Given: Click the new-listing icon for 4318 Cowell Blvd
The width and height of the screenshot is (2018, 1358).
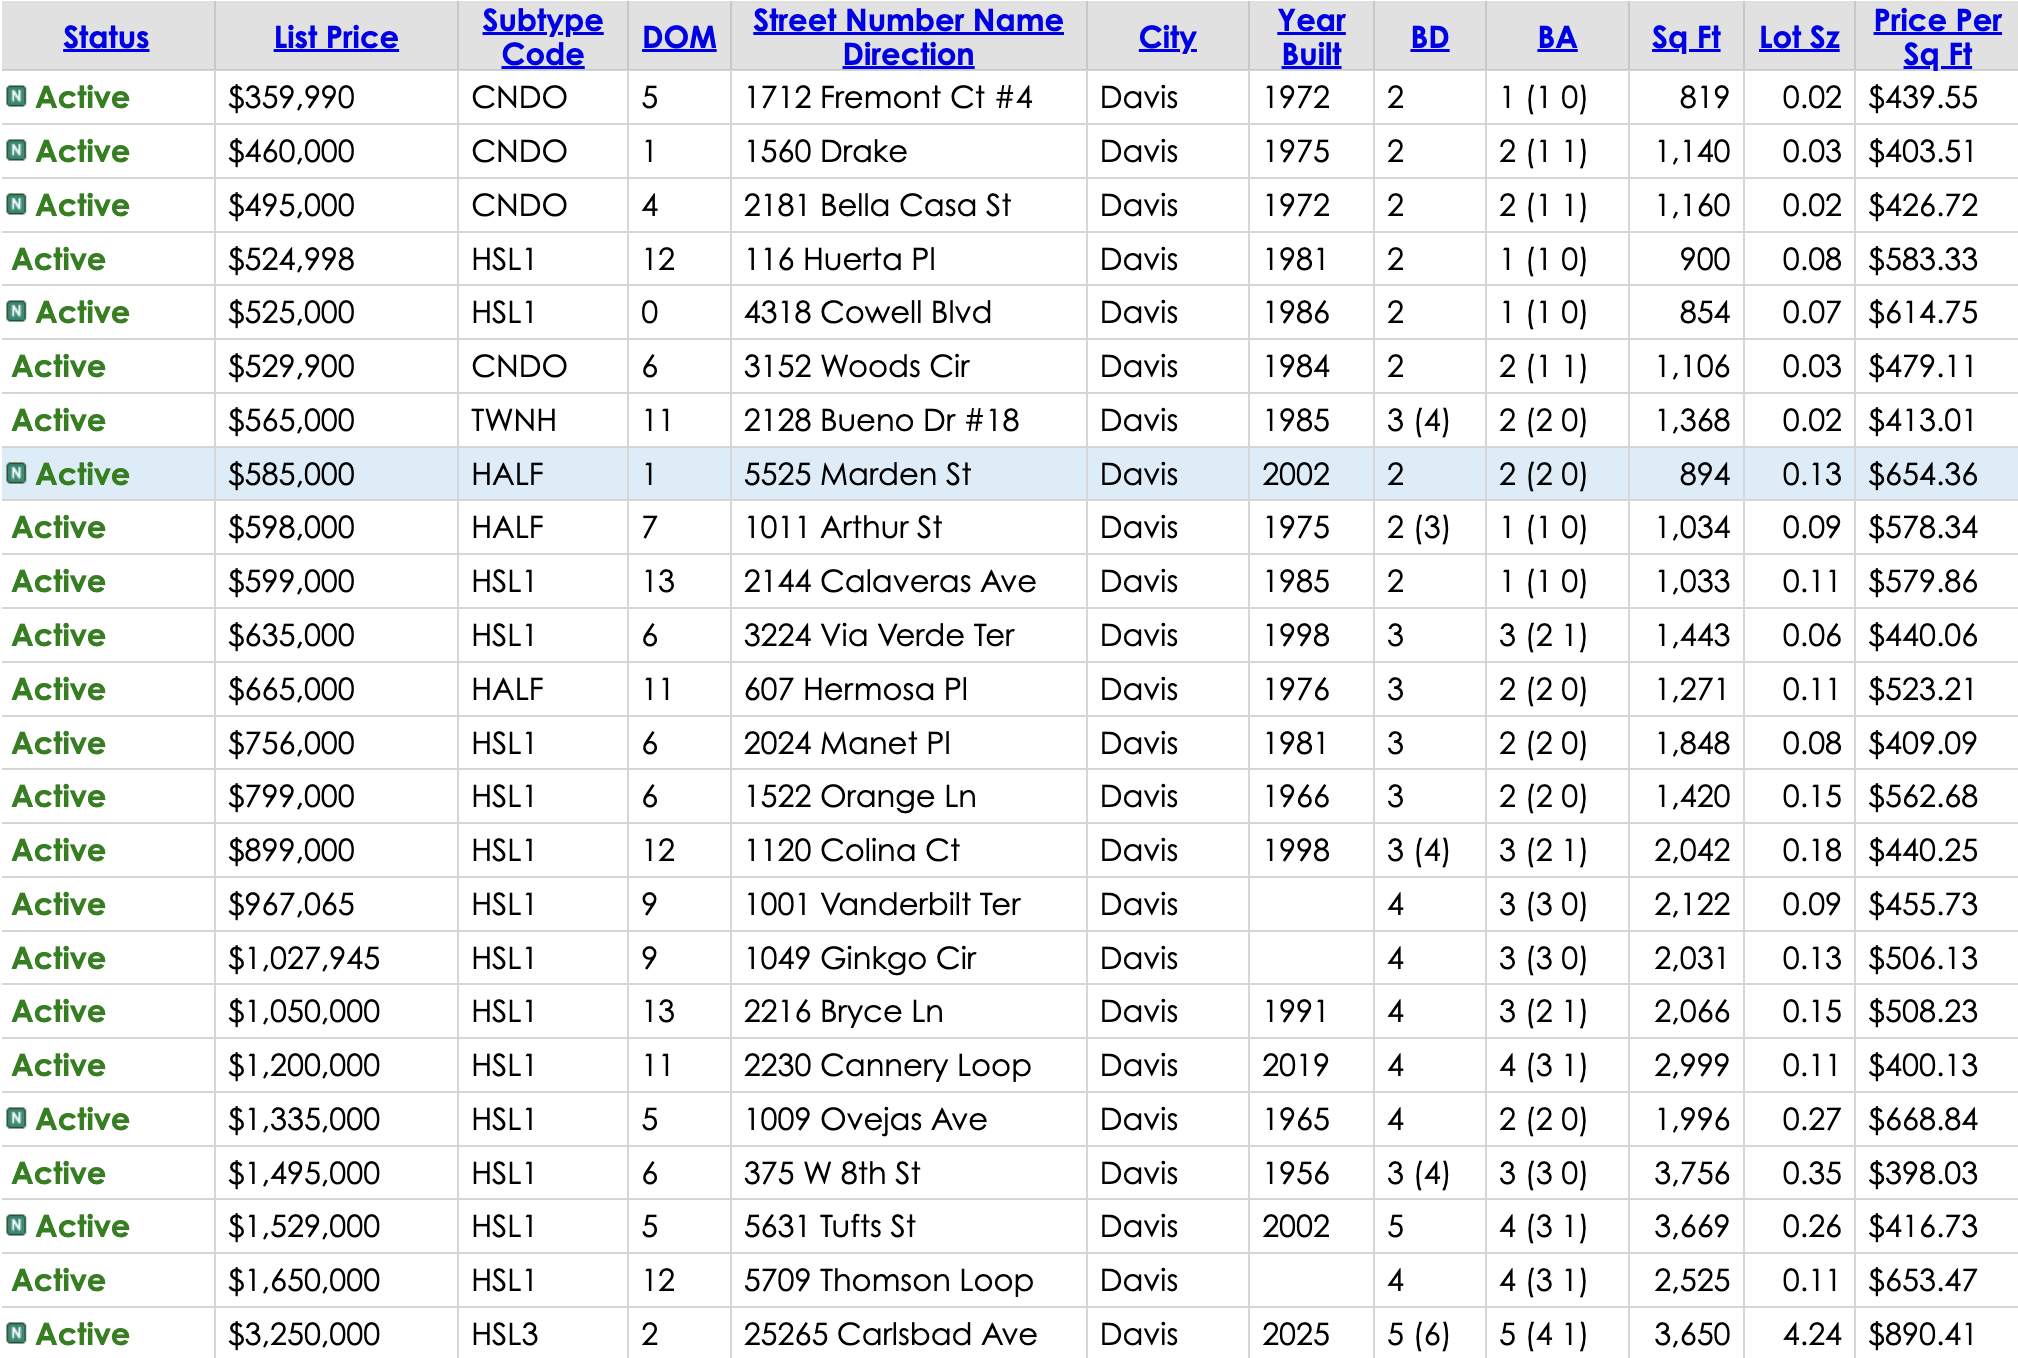Looking at the screenshot, I should pos(16,312).
